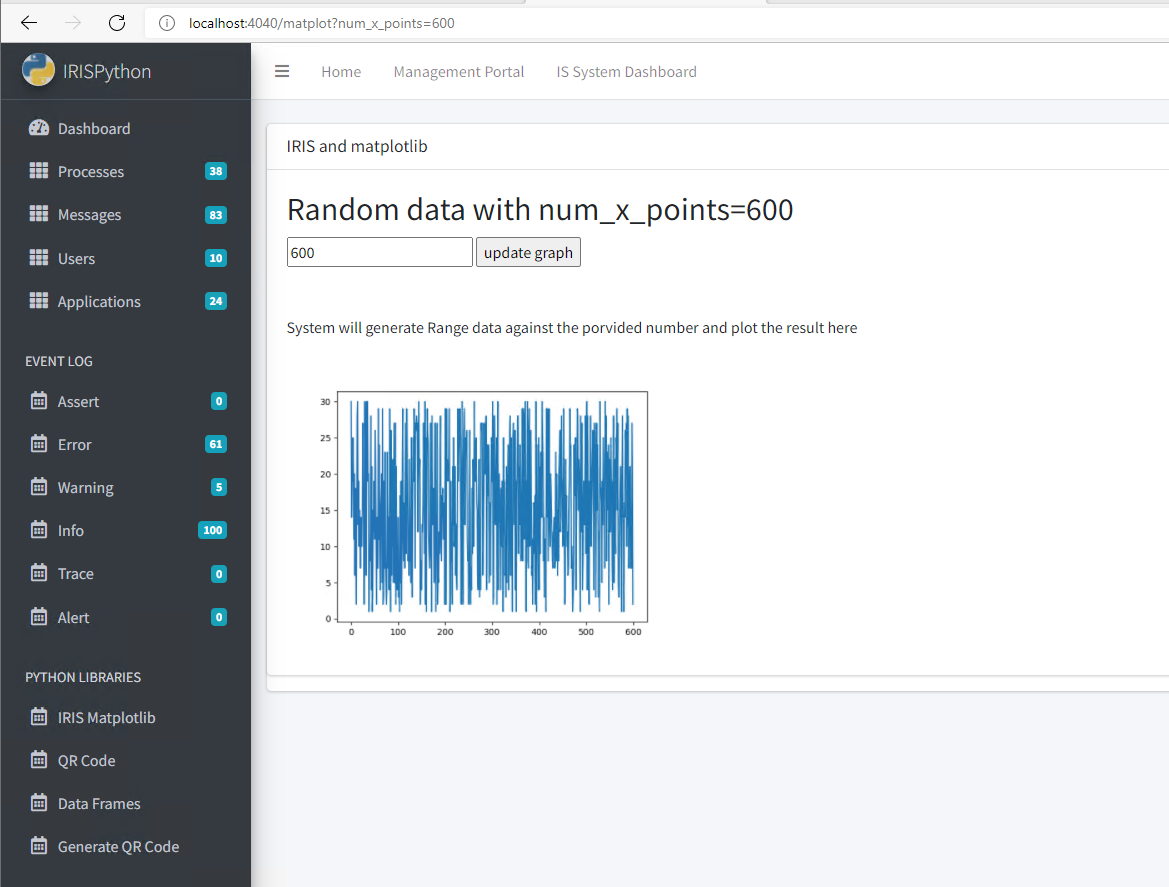
Task: Click the IRISPython Python logo
Action: click(38, 70)
